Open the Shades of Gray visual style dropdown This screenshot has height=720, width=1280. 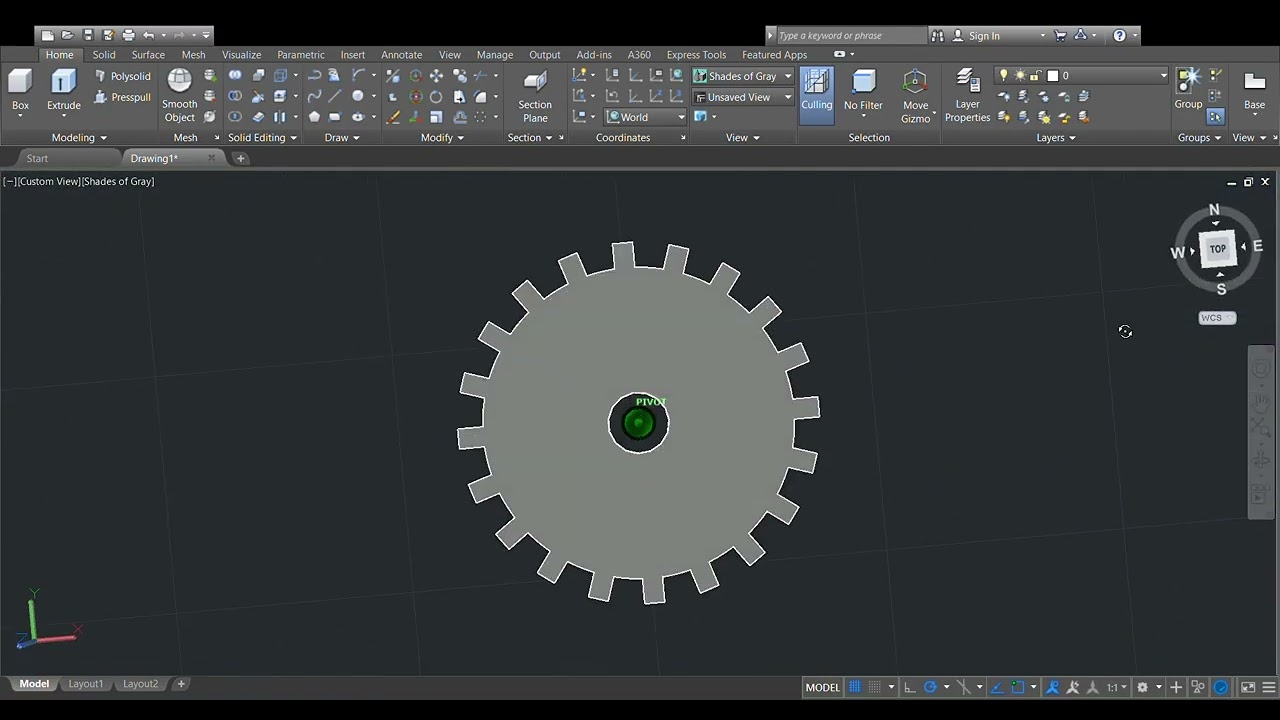pos(743,76)
